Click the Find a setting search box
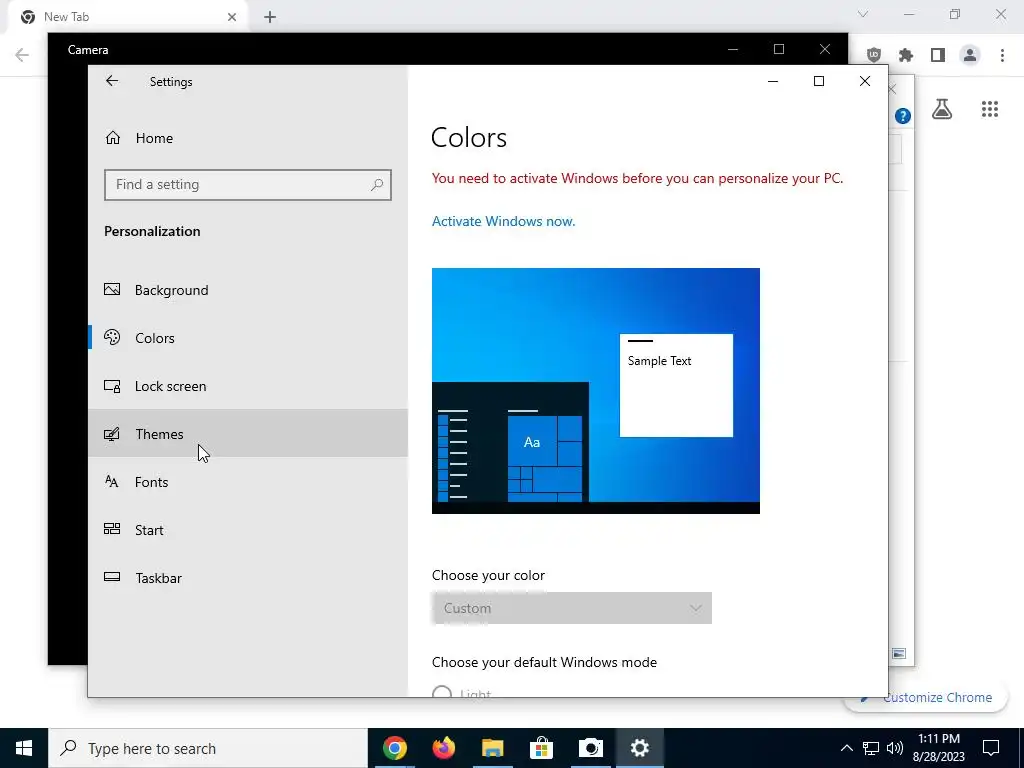The height and width of the screenshot is (768, 1024). click(x=248, y=185)
